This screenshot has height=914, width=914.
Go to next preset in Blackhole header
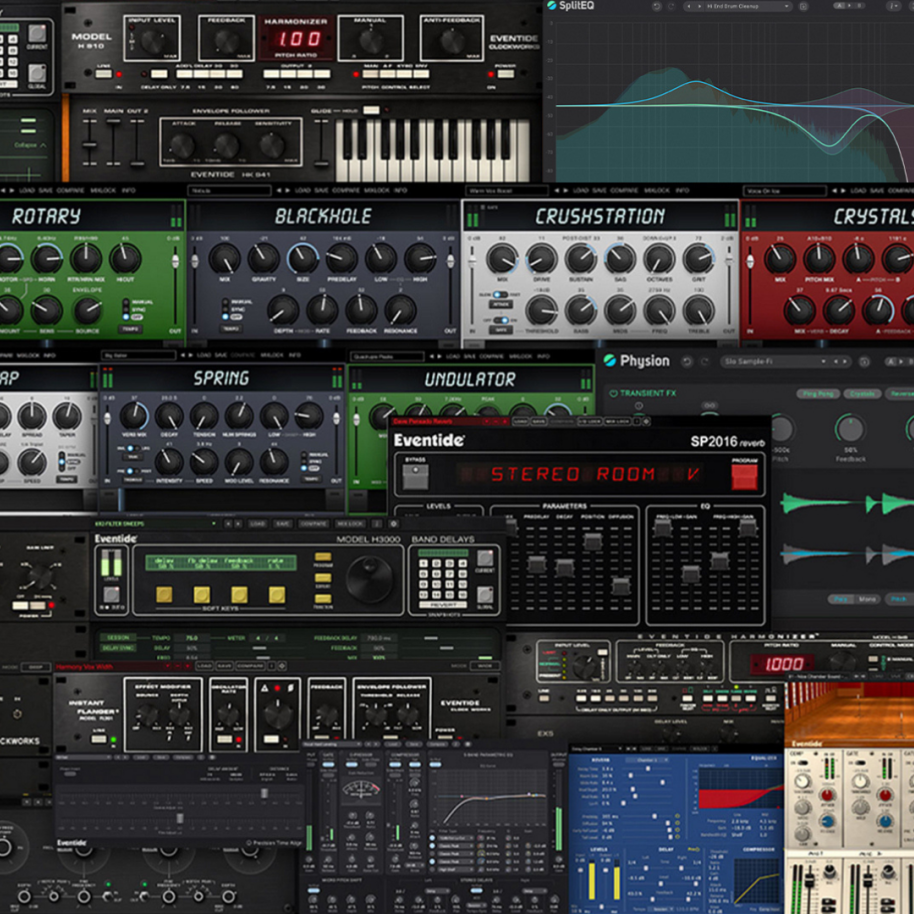point(287,190)
